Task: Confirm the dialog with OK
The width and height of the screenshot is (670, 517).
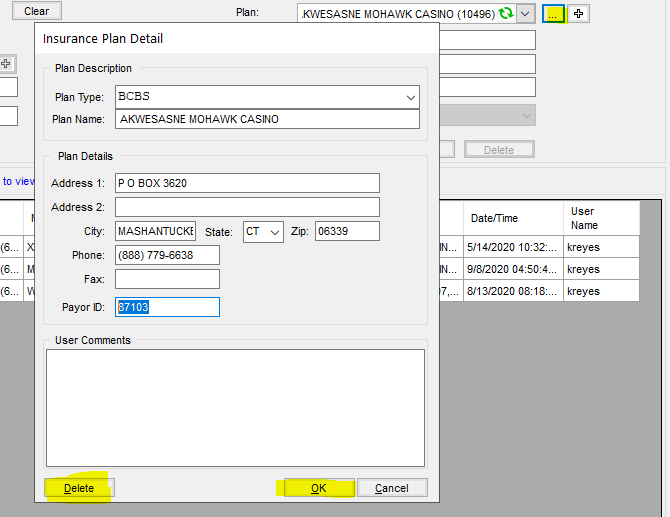Action: pos(319,488)
